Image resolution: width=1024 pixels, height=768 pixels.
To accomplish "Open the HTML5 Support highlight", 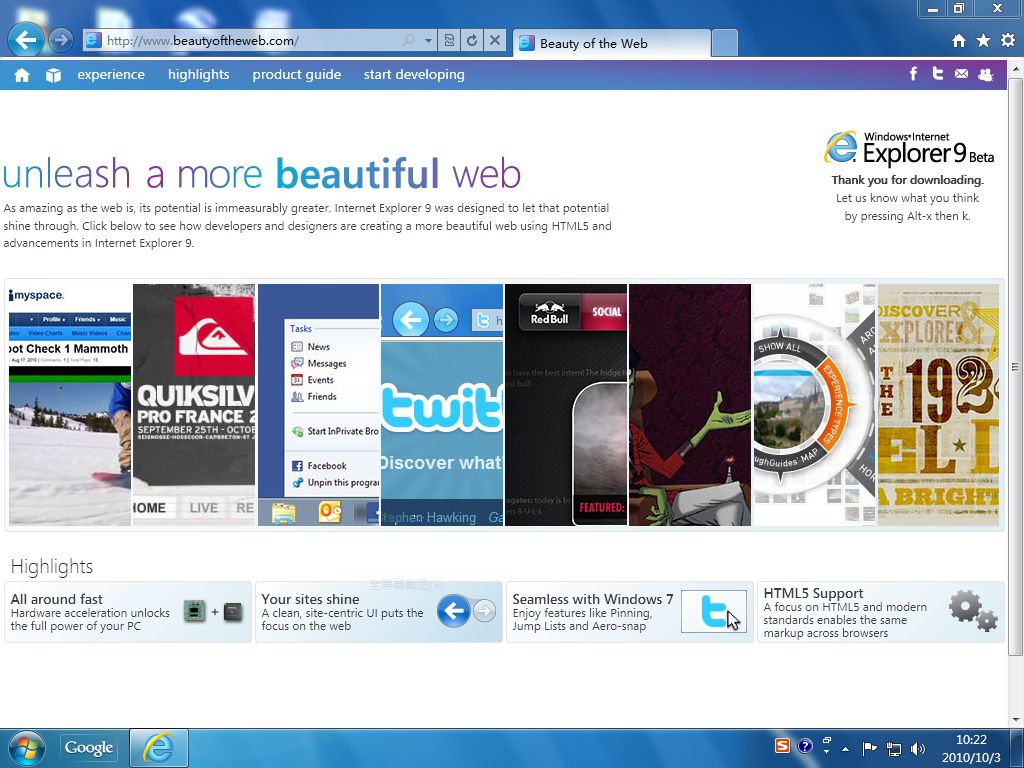I will (x=880, y=612).
